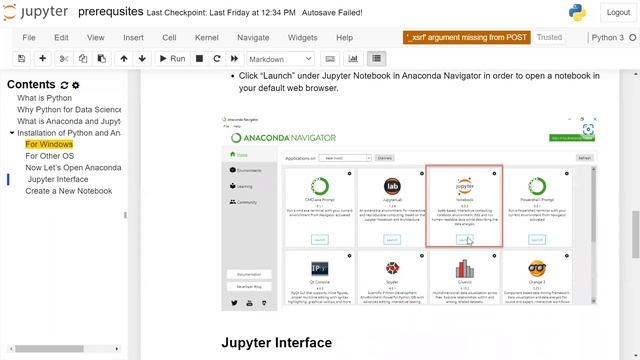Go to Installation of Python and Anaconda
Image resolution: width=640 pixels, height=360 pixels.
(69, 133)
